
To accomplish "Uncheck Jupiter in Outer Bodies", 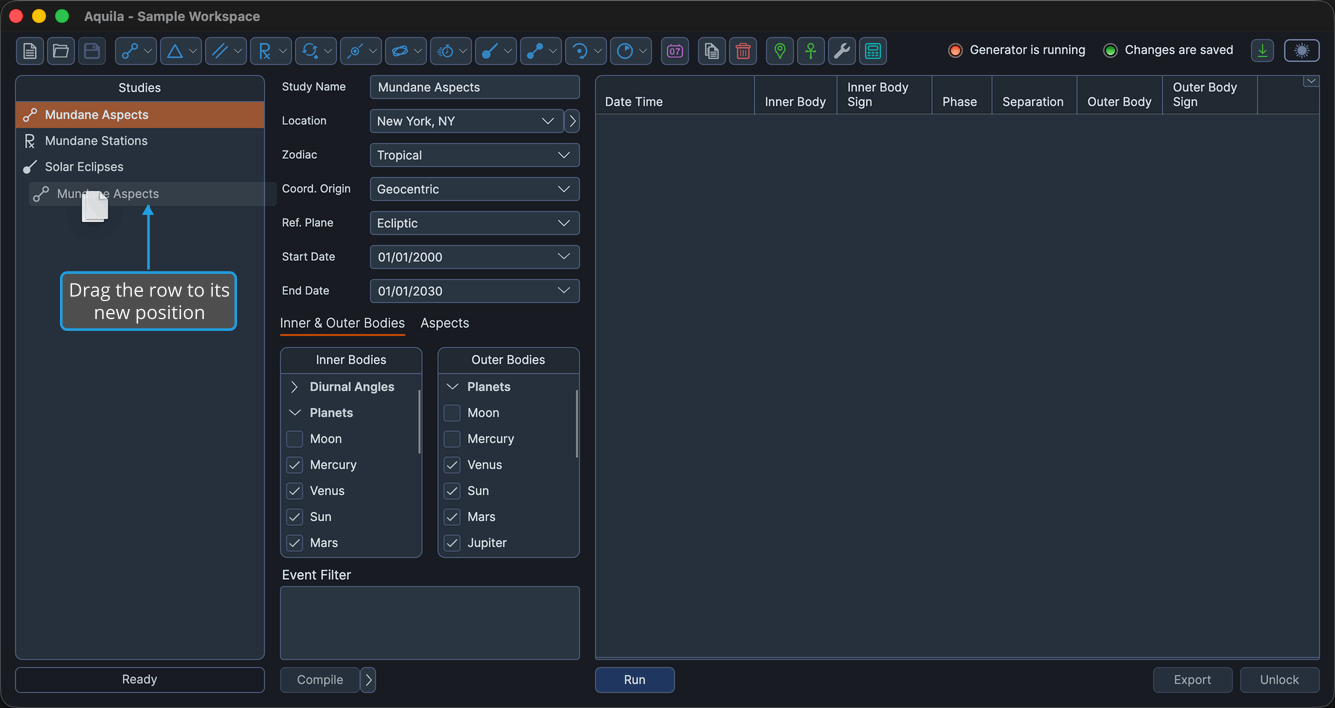I will [452, 543].
